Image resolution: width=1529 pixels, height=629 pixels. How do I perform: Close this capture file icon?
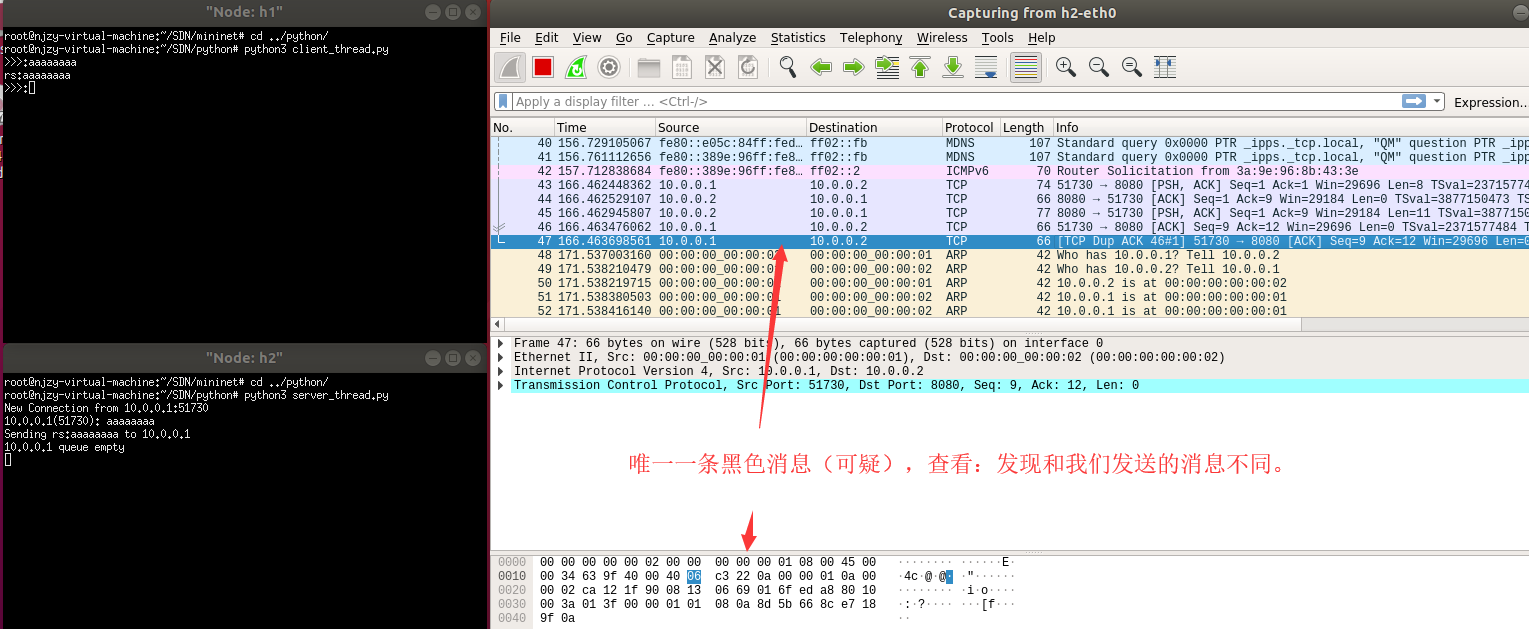(x=715, y=67)
